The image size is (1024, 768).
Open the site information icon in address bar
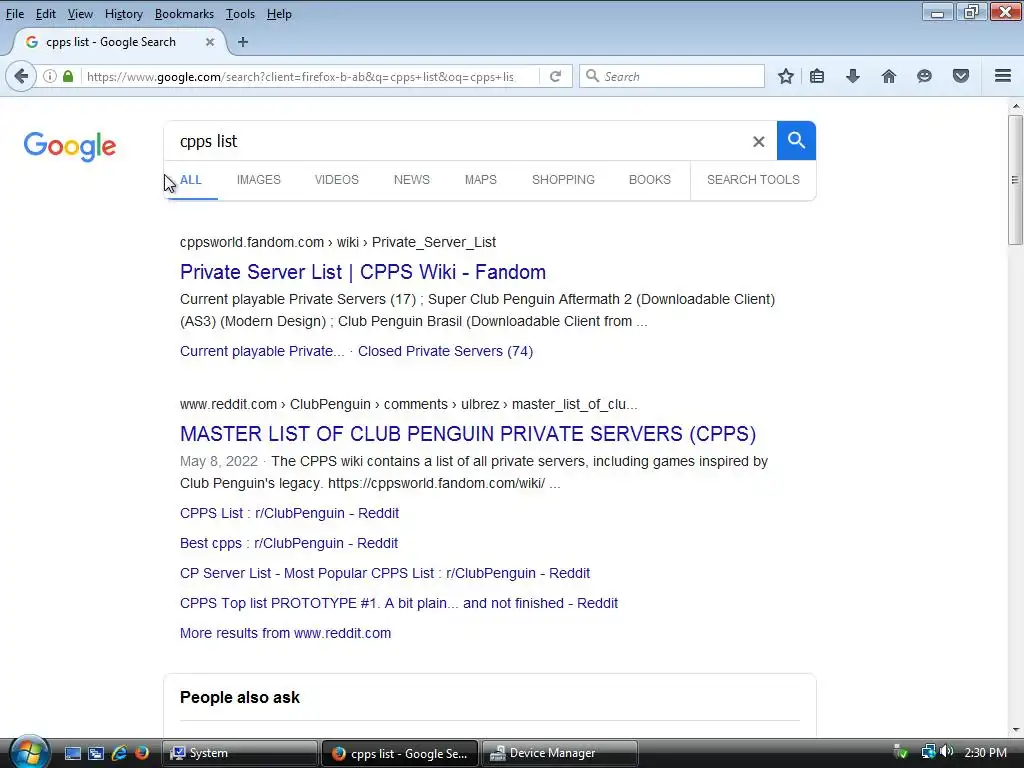coord(50,76)
